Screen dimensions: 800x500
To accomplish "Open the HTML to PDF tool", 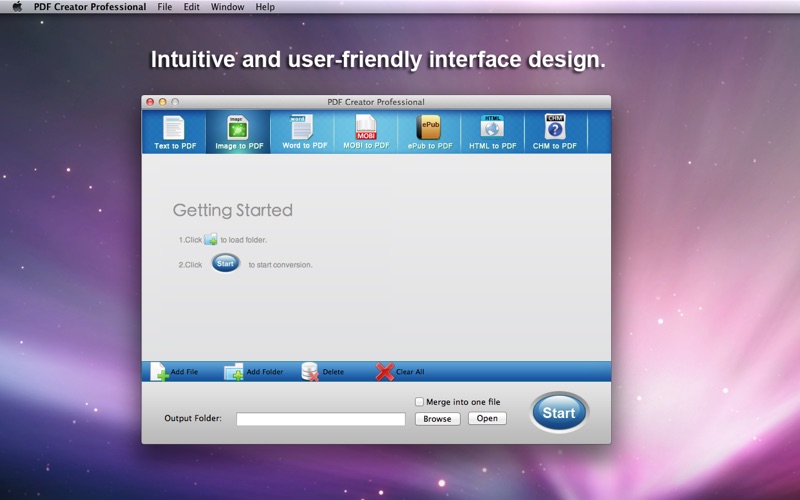I will 492,132.
